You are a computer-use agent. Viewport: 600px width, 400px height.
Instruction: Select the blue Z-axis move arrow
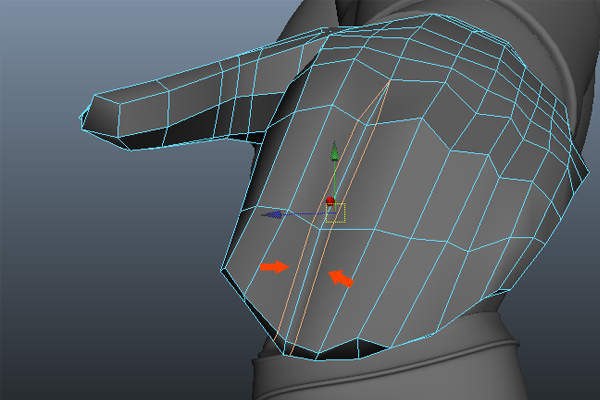272,215
